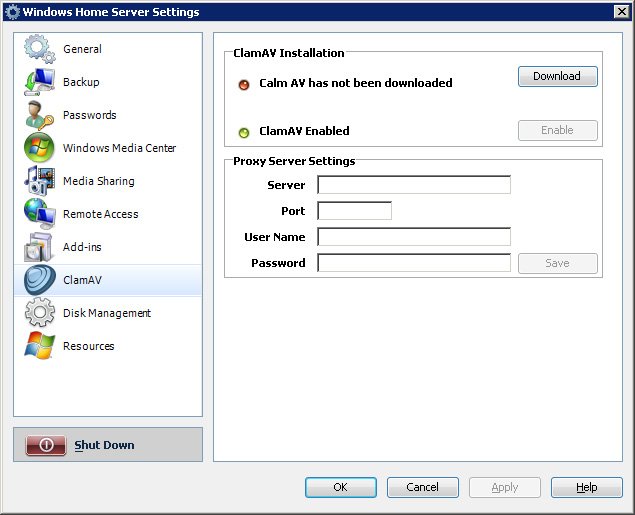This screenshot has width=635, height=515.
Task: Click the Add-ins package icon
Action: (39, 247)
